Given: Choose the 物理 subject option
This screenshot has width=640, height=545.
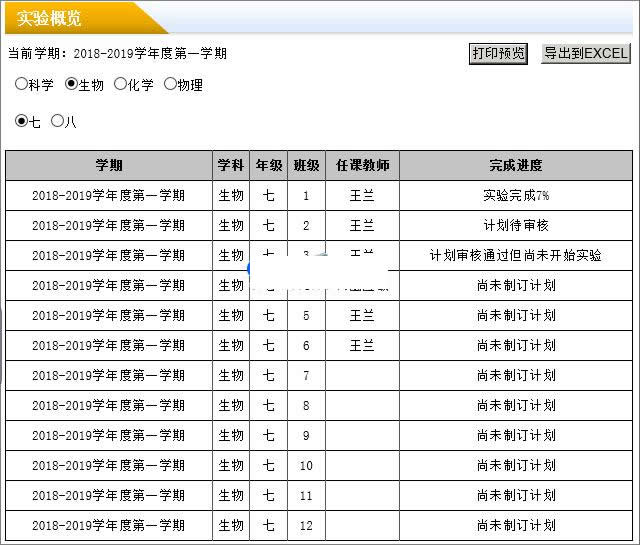Looking at the screenshot, I should click(x=170, y=84).
